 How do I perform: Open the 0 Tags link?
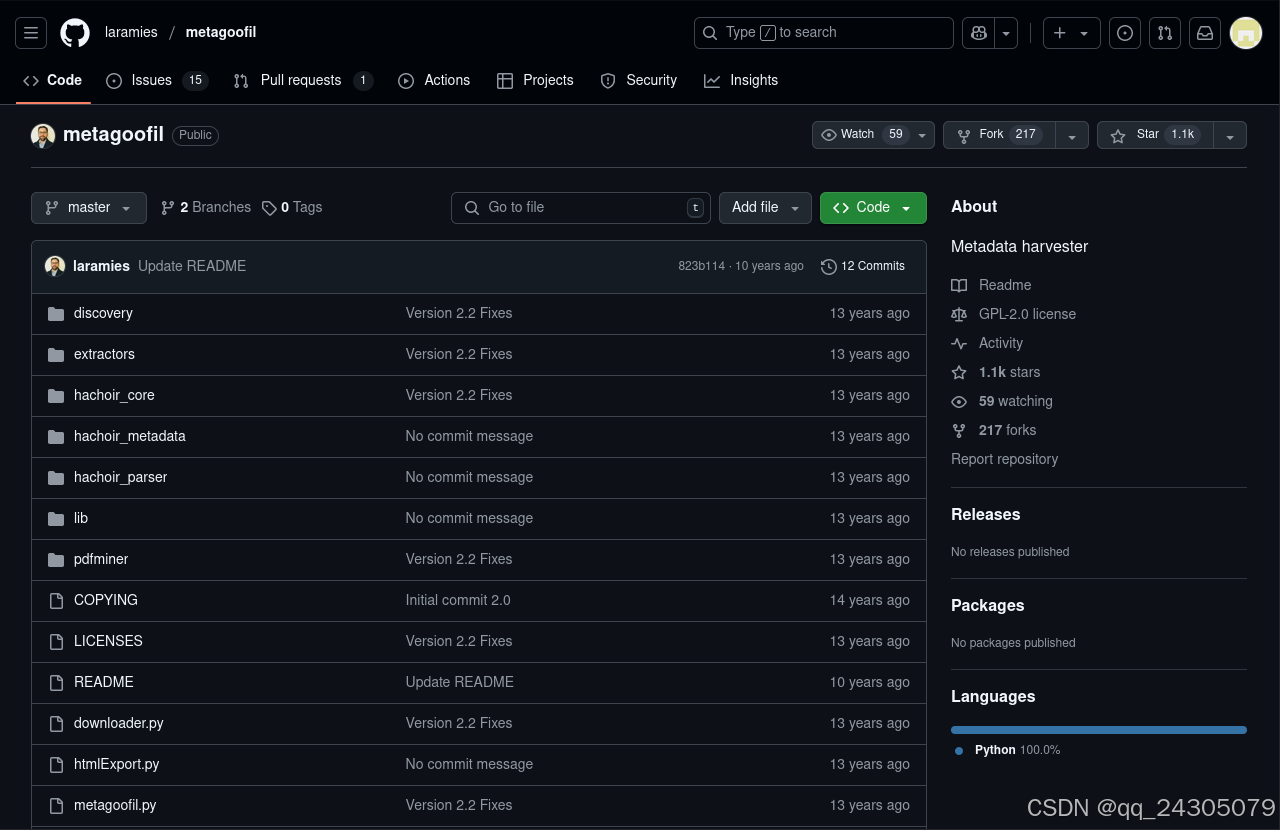coord(292,208)
